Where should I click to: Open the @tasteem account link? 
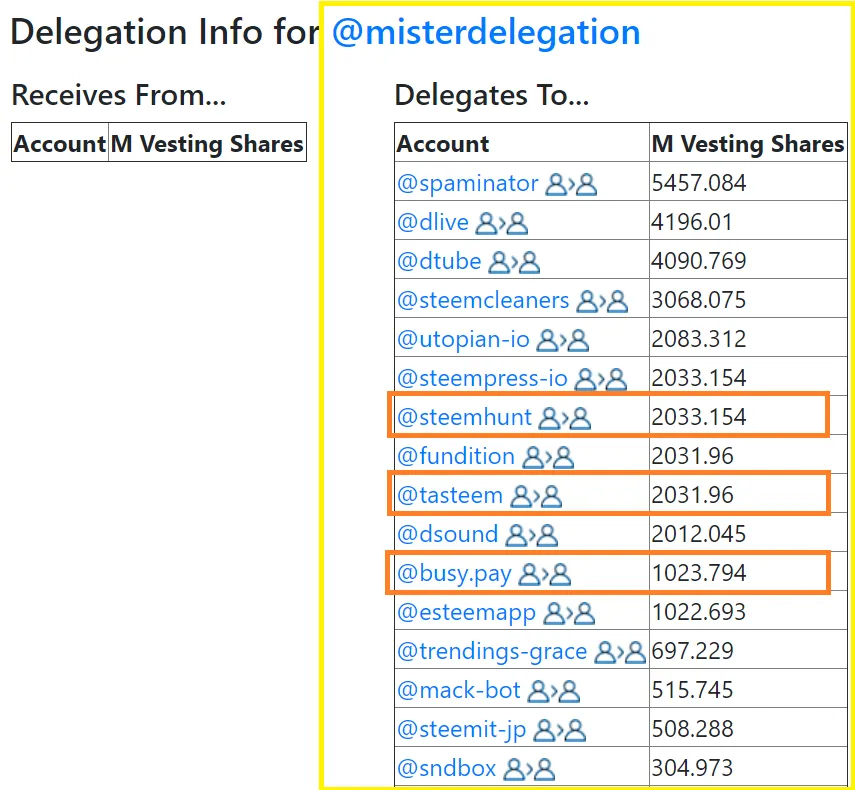(x=450, y=495)
